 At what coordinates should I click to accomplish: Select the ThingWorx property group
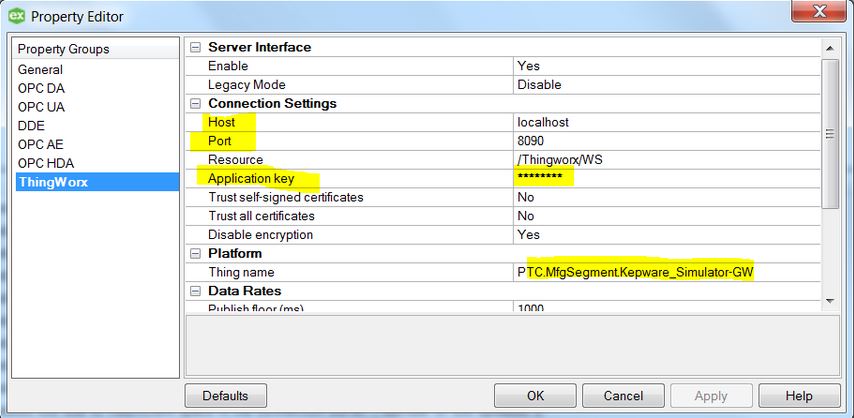pos(95,182)
